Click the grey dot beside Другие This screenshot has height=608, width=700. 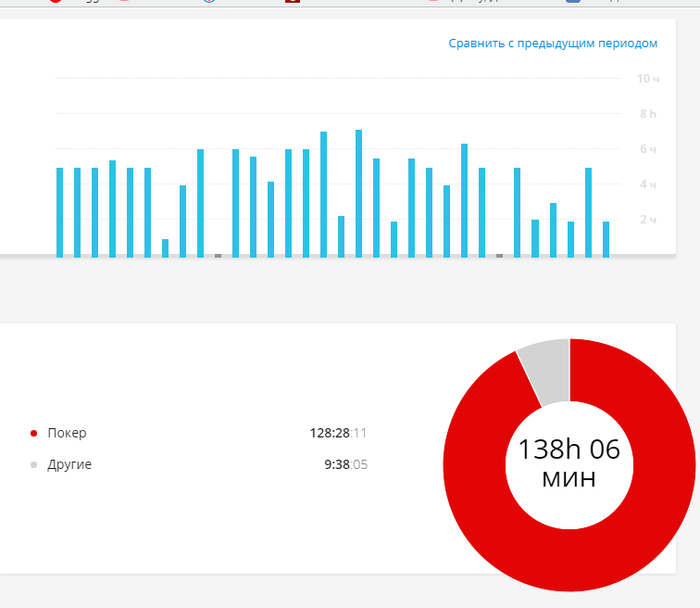tap(33, 465)
